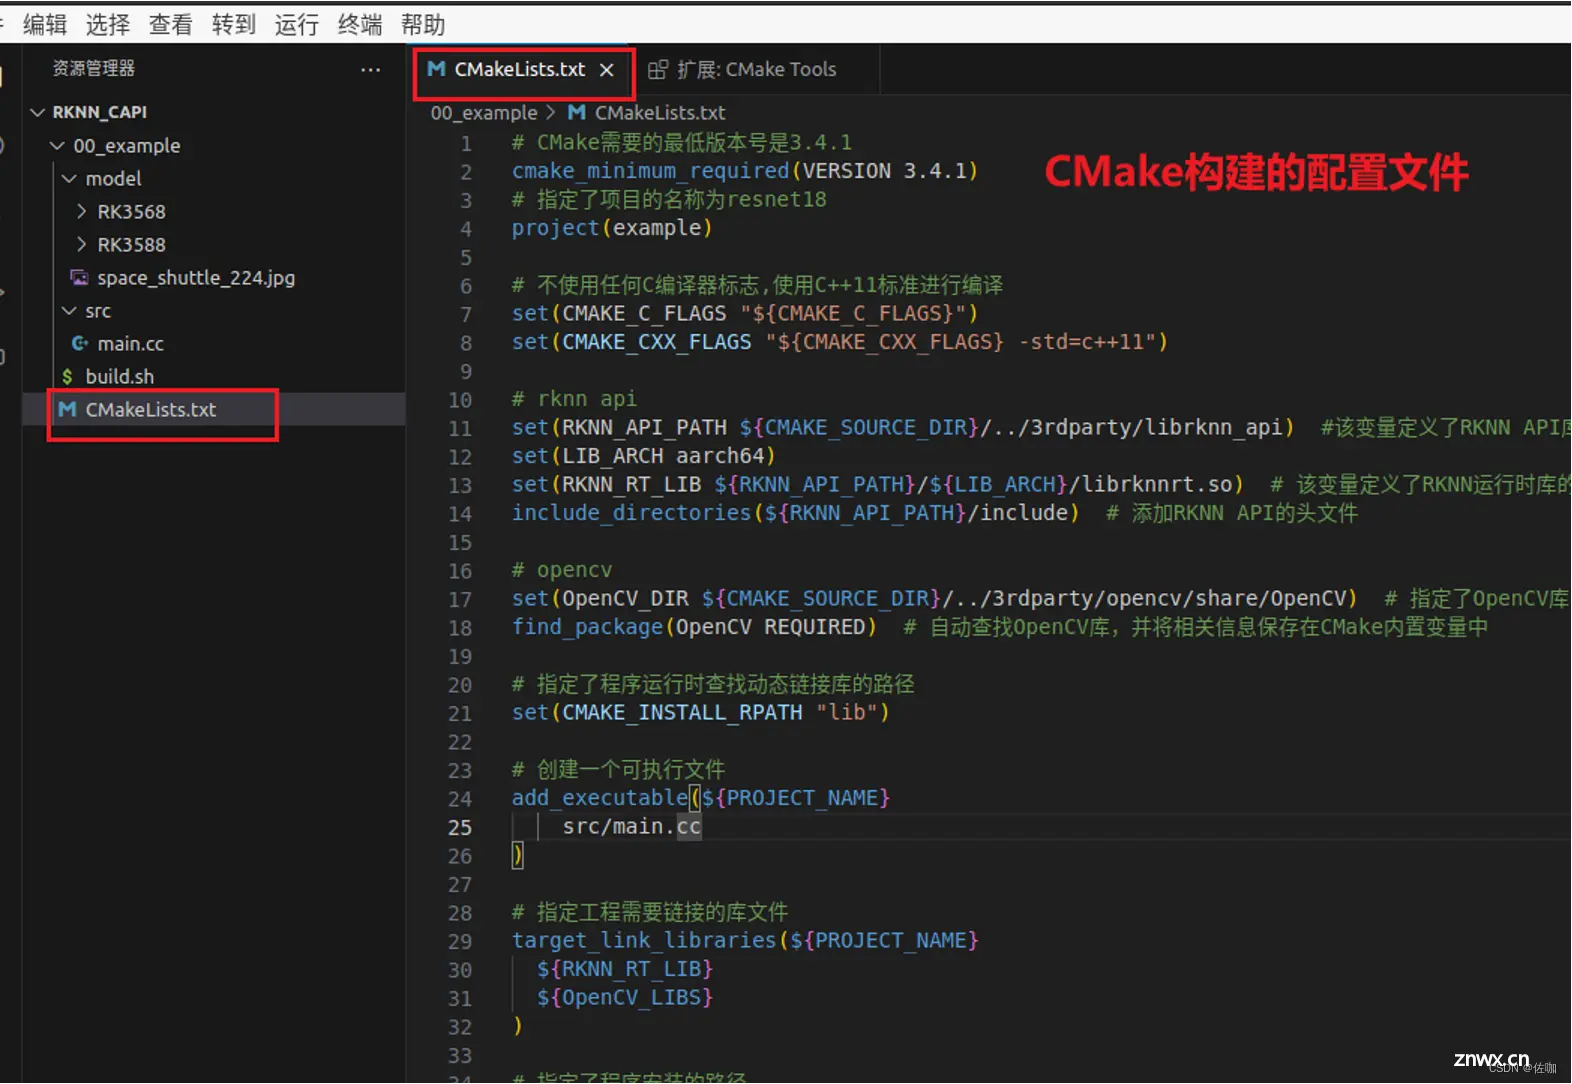
Task: Open the 转到 menu
Action: point(233,24)
